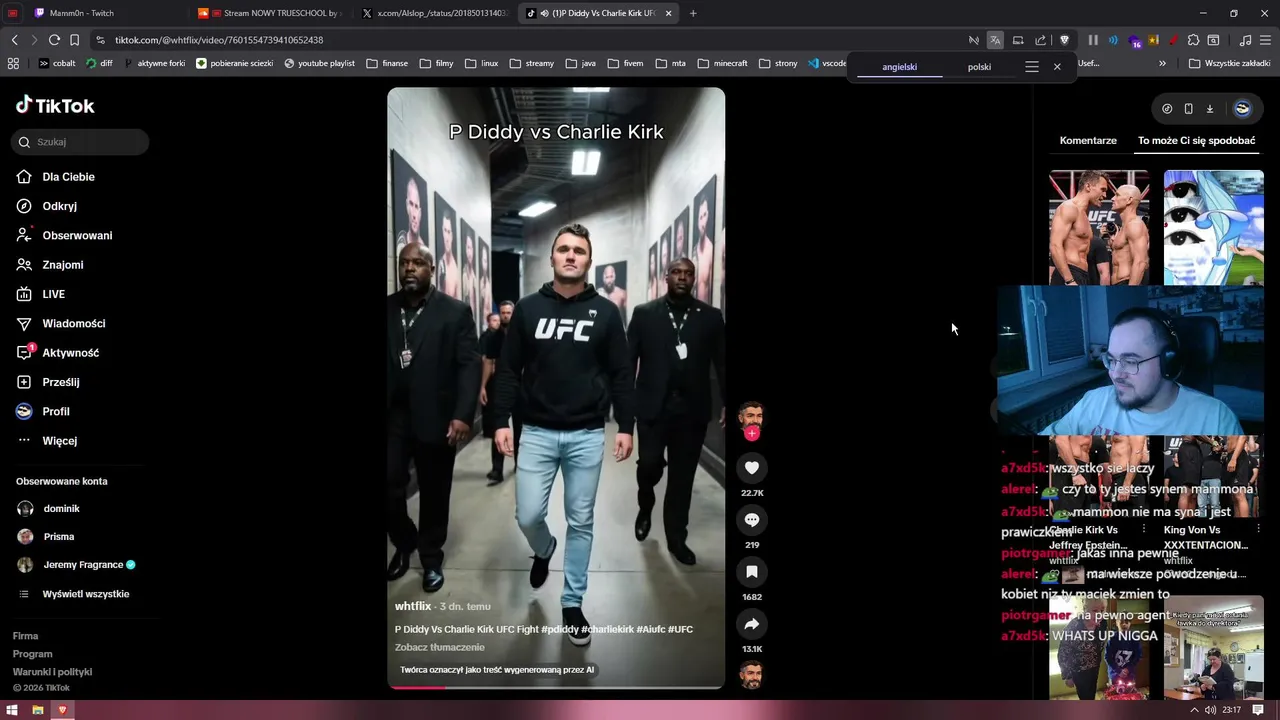Open the TikTok coins icon
Screen dimensions: 1280x720
tap(1167, 109)
